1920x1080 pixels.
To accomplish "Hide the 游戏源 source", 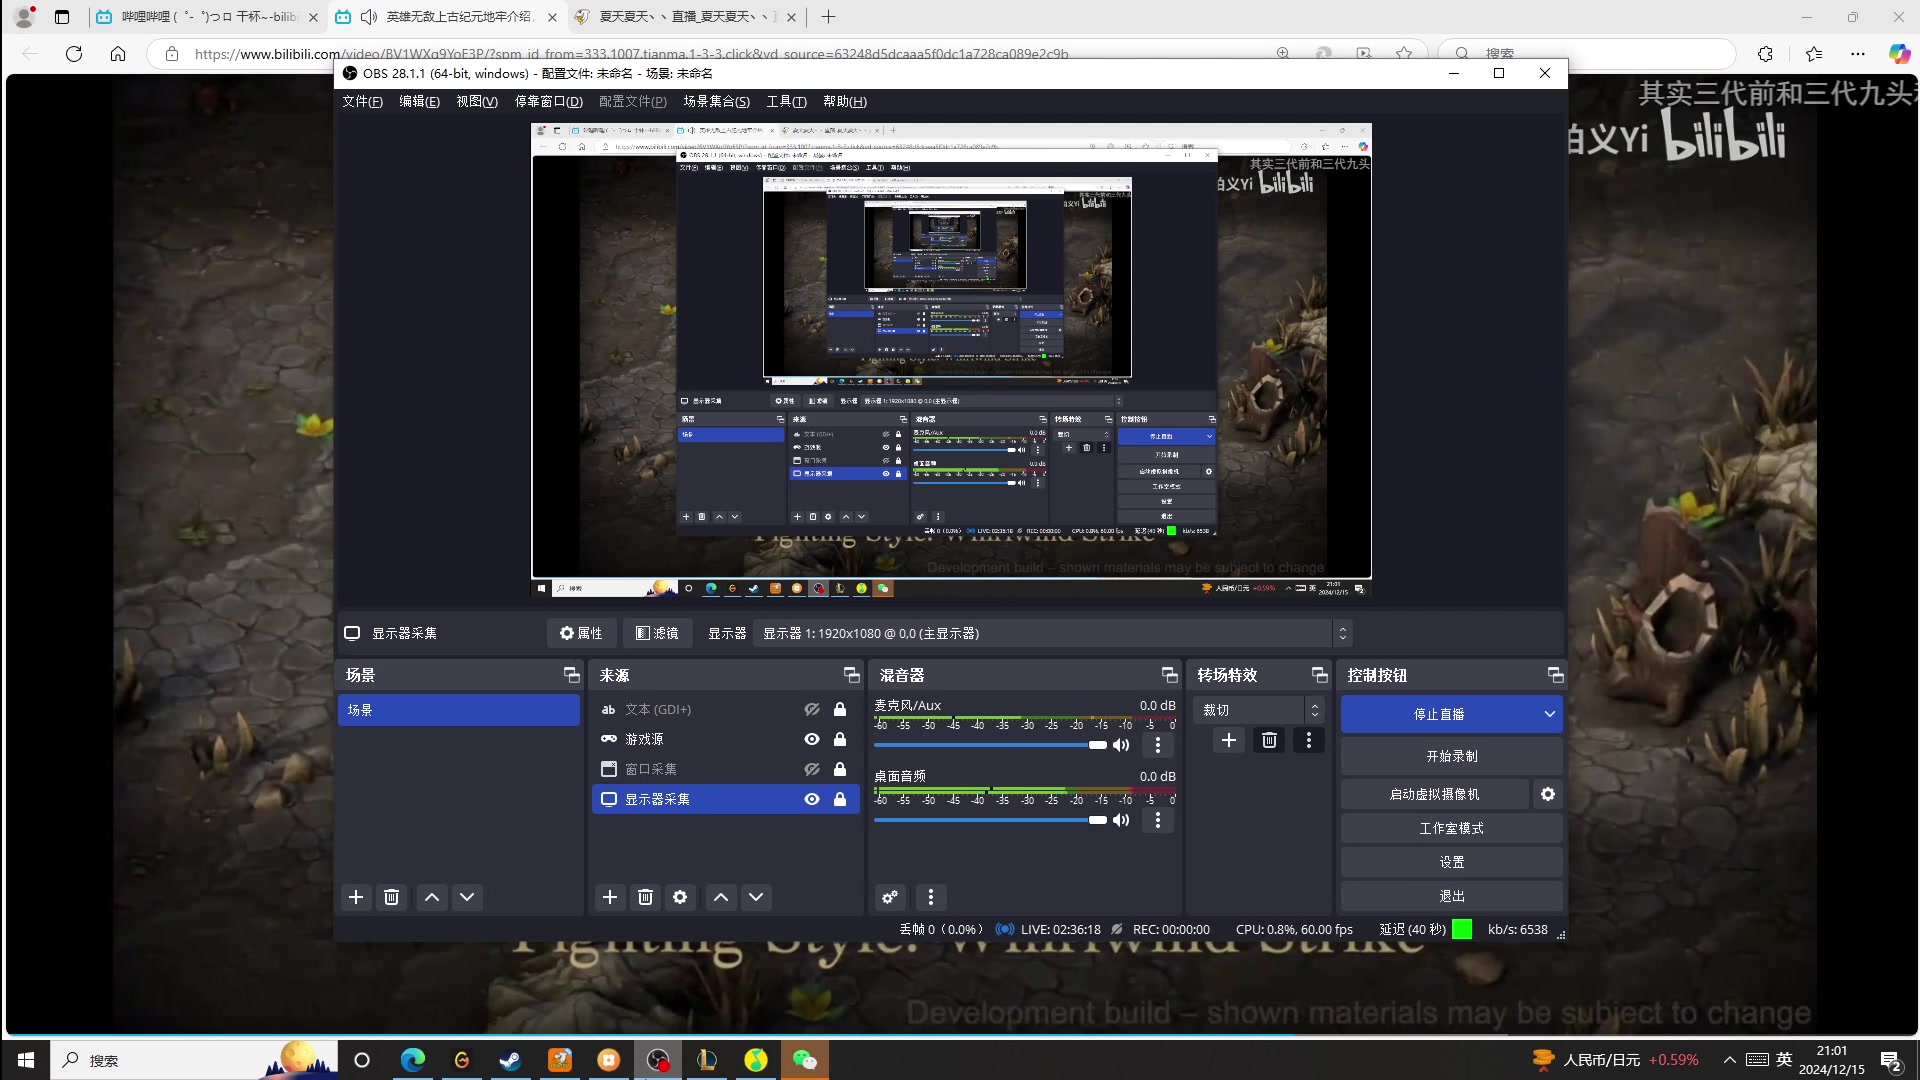I will [x=812, y=739].
